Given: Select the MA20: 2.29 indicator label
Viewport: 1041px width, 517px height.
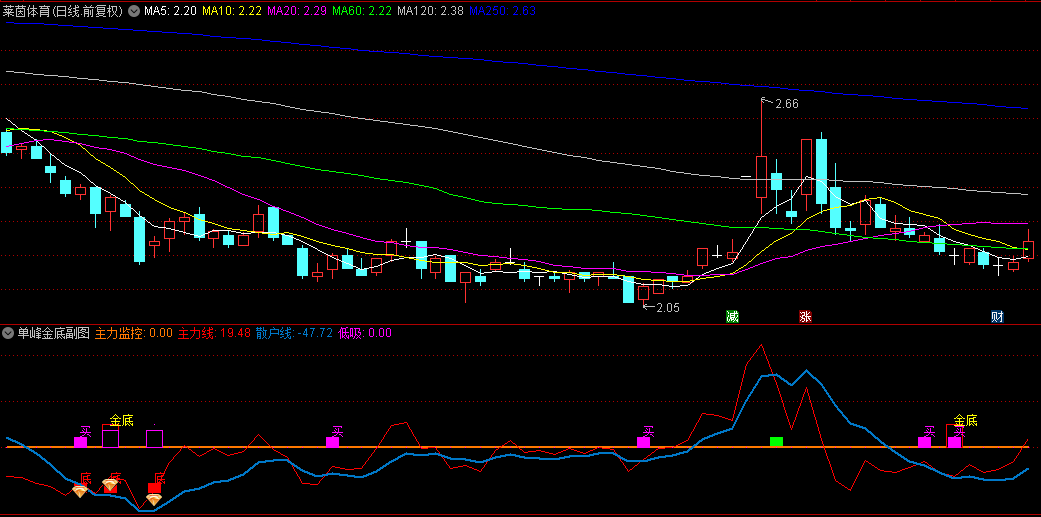Looking at the screenshot, I should [295, 11].
